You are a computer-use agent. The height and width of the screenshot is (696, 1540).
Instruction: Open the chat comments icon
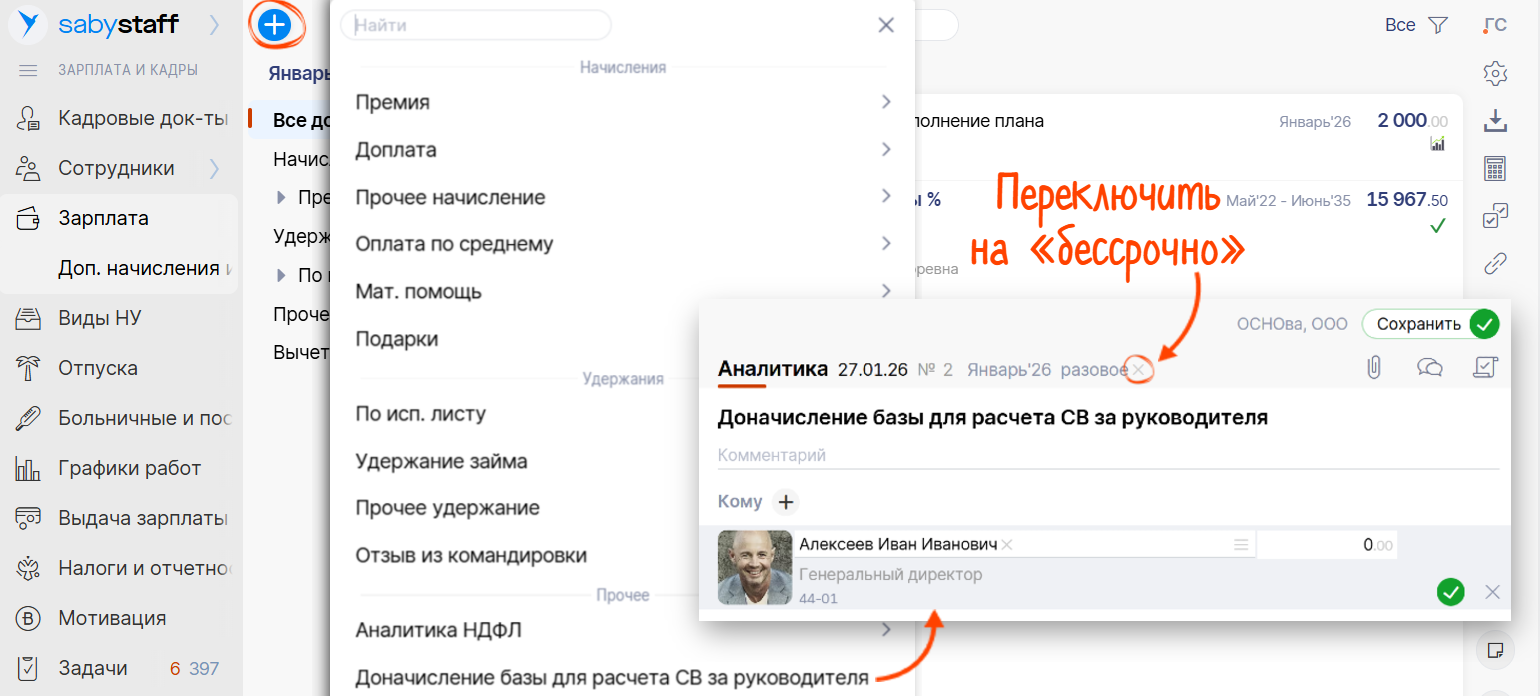[x=1430, y=368]
